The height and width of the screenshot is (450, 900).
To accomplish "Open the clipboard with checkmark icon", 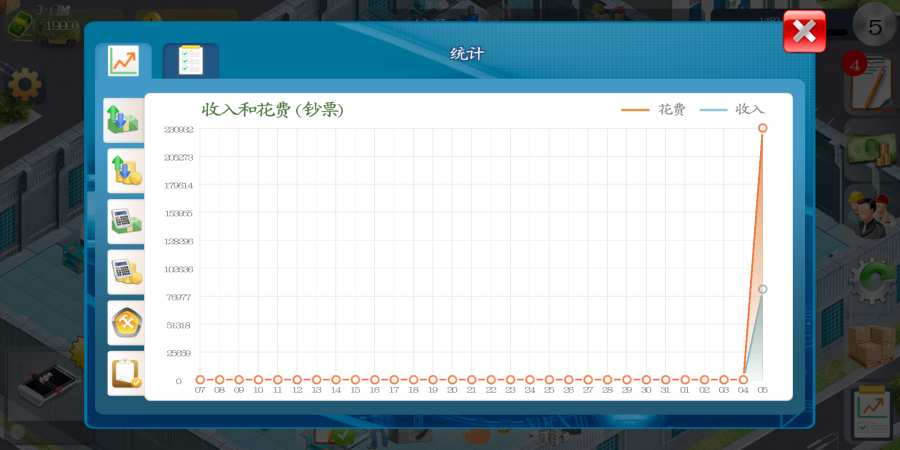I will 126,373.
